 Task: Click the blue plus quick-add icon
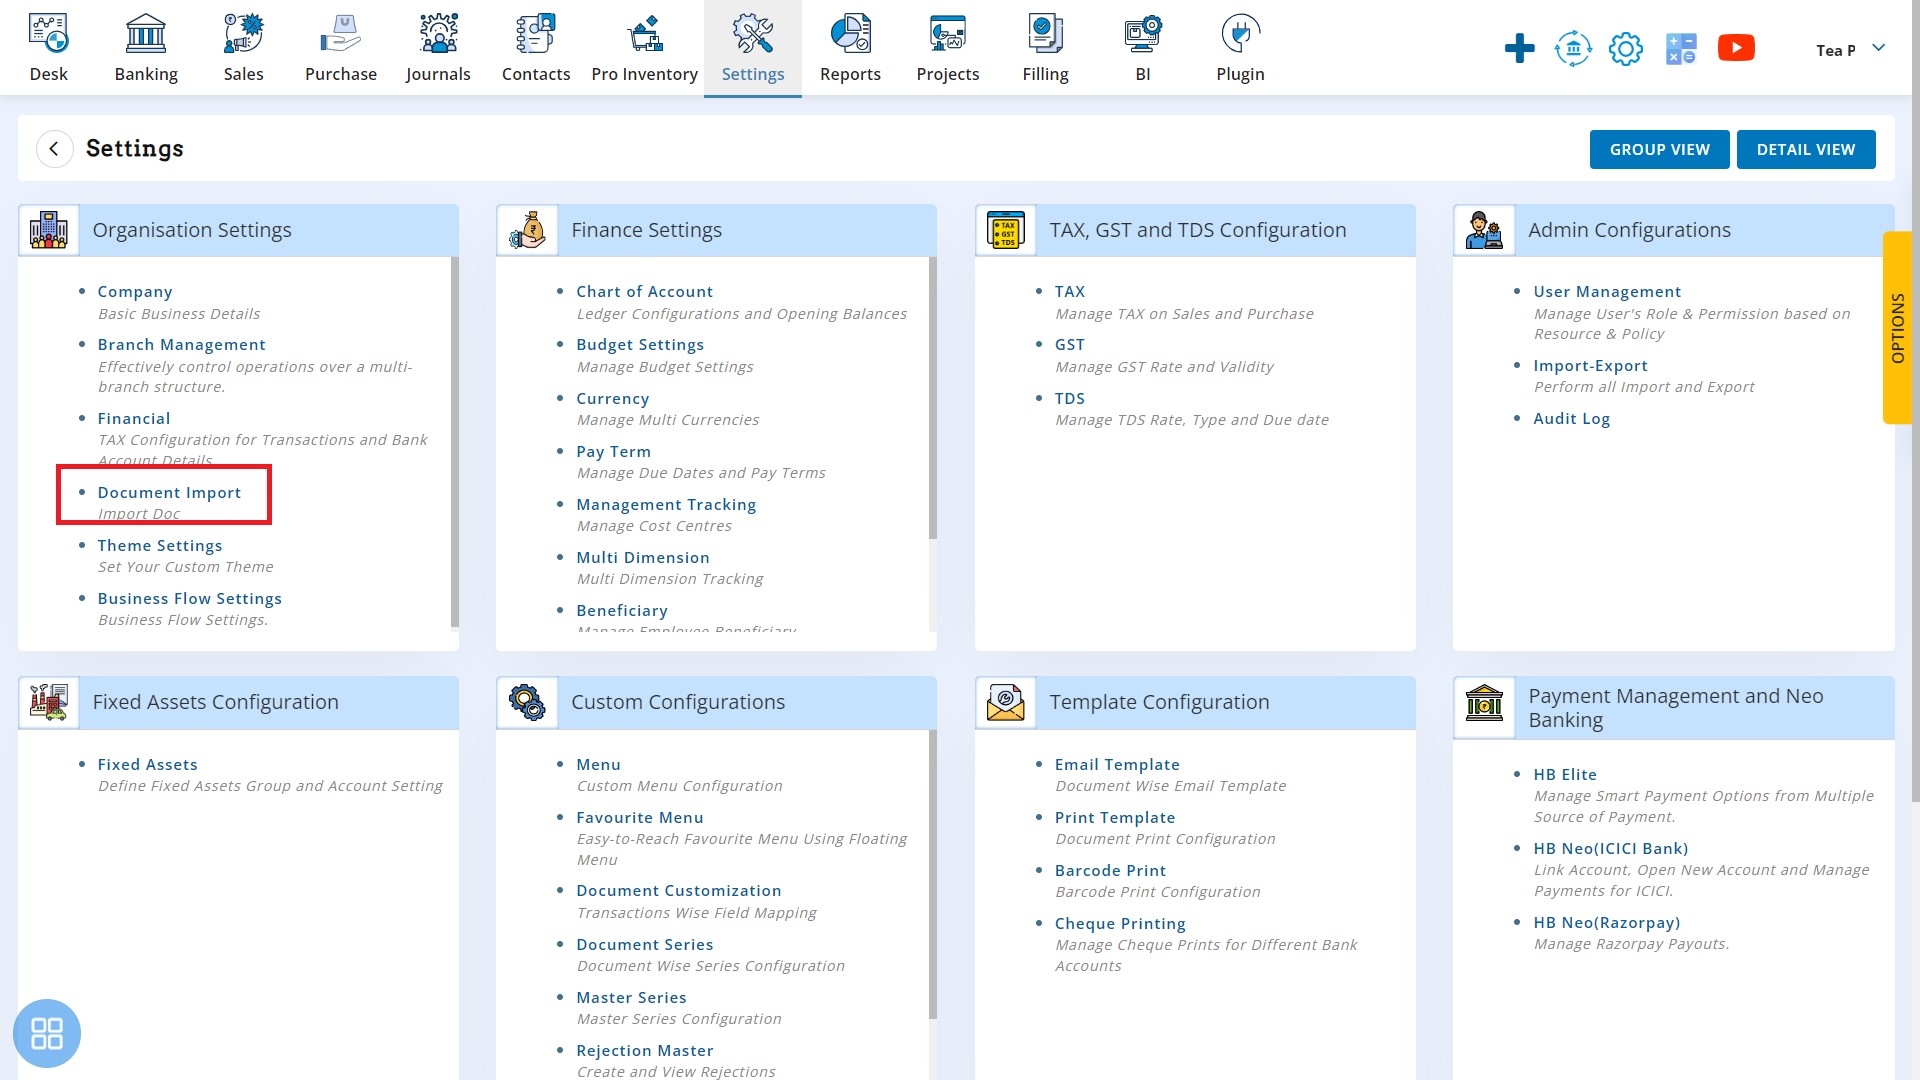(1519, 48)
